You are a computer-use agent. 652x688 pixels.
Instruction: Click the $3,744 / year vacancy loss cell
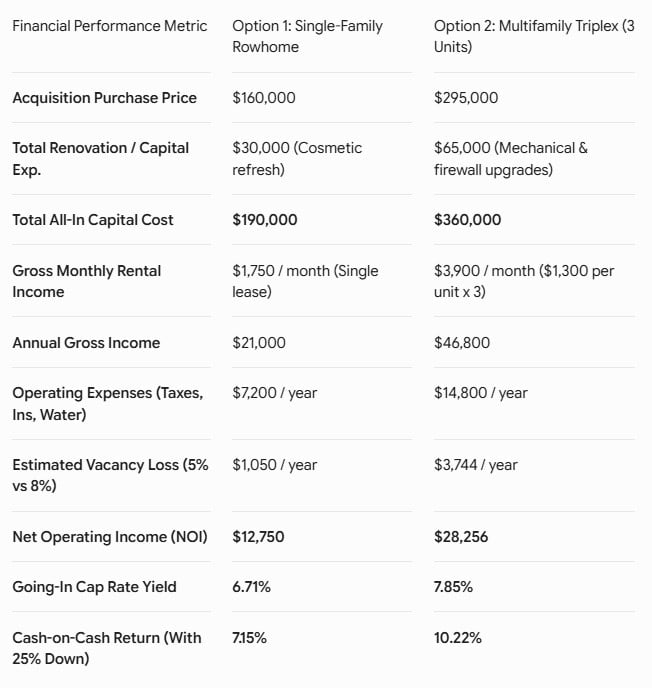[x=476, y=465]
